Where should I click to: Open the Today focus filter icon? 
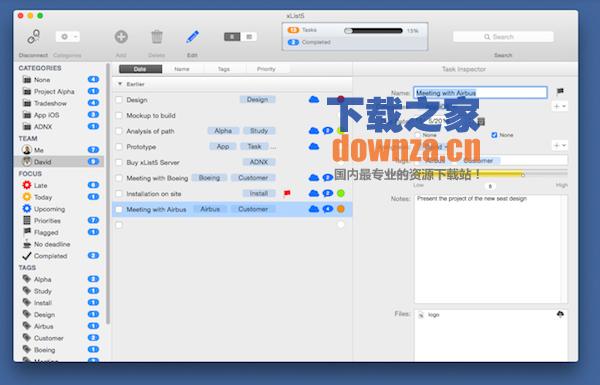27,197
